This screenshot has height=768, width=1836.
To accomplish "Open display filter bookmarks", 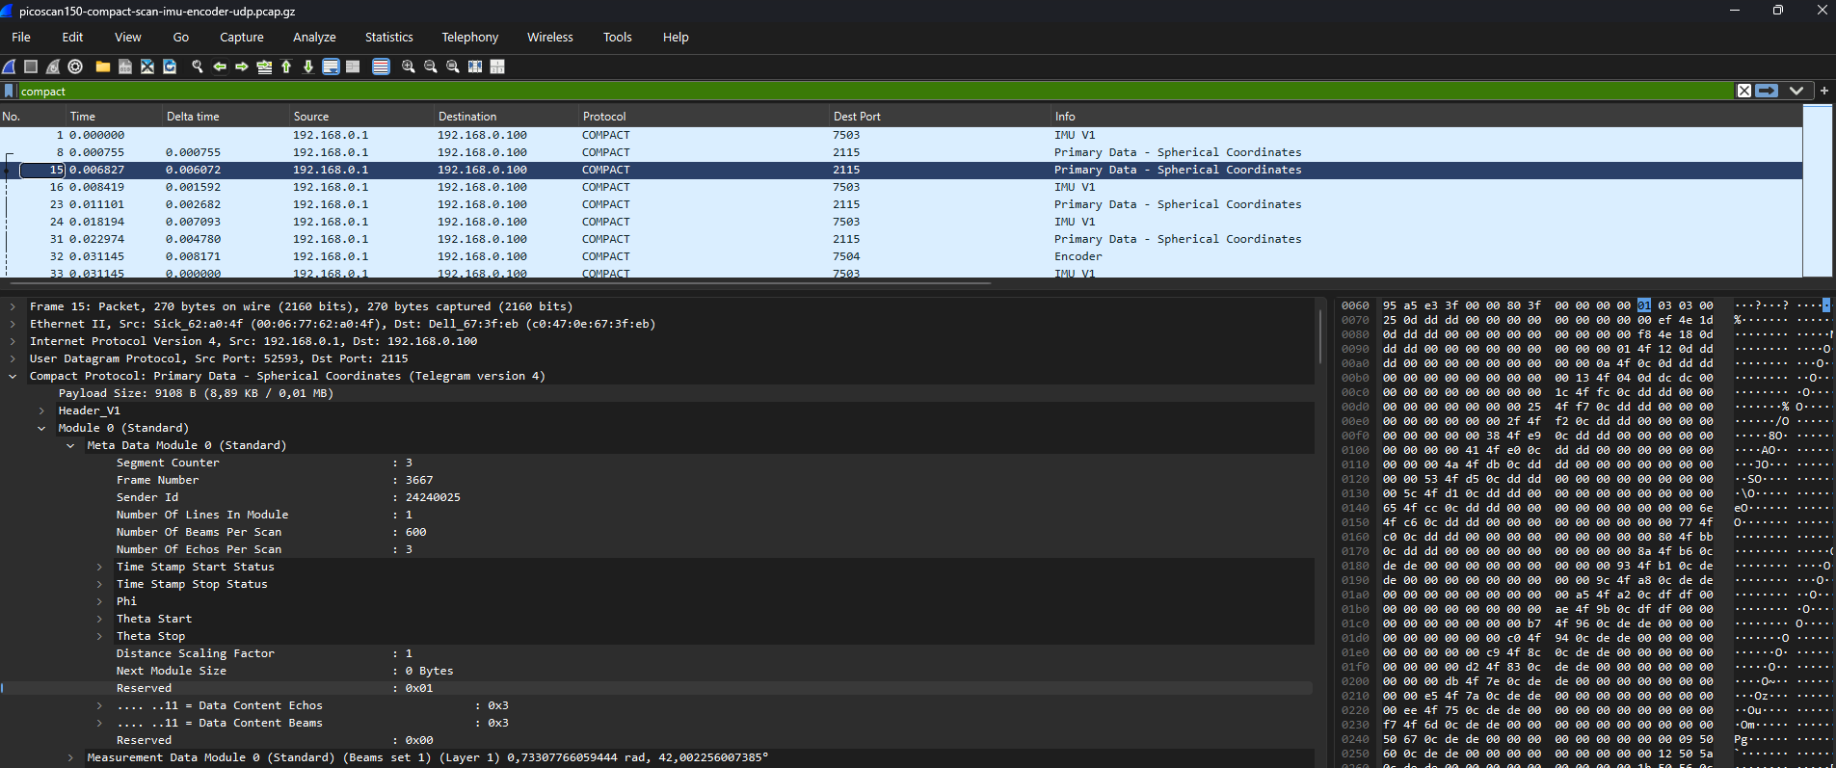I will click(10, 91).
